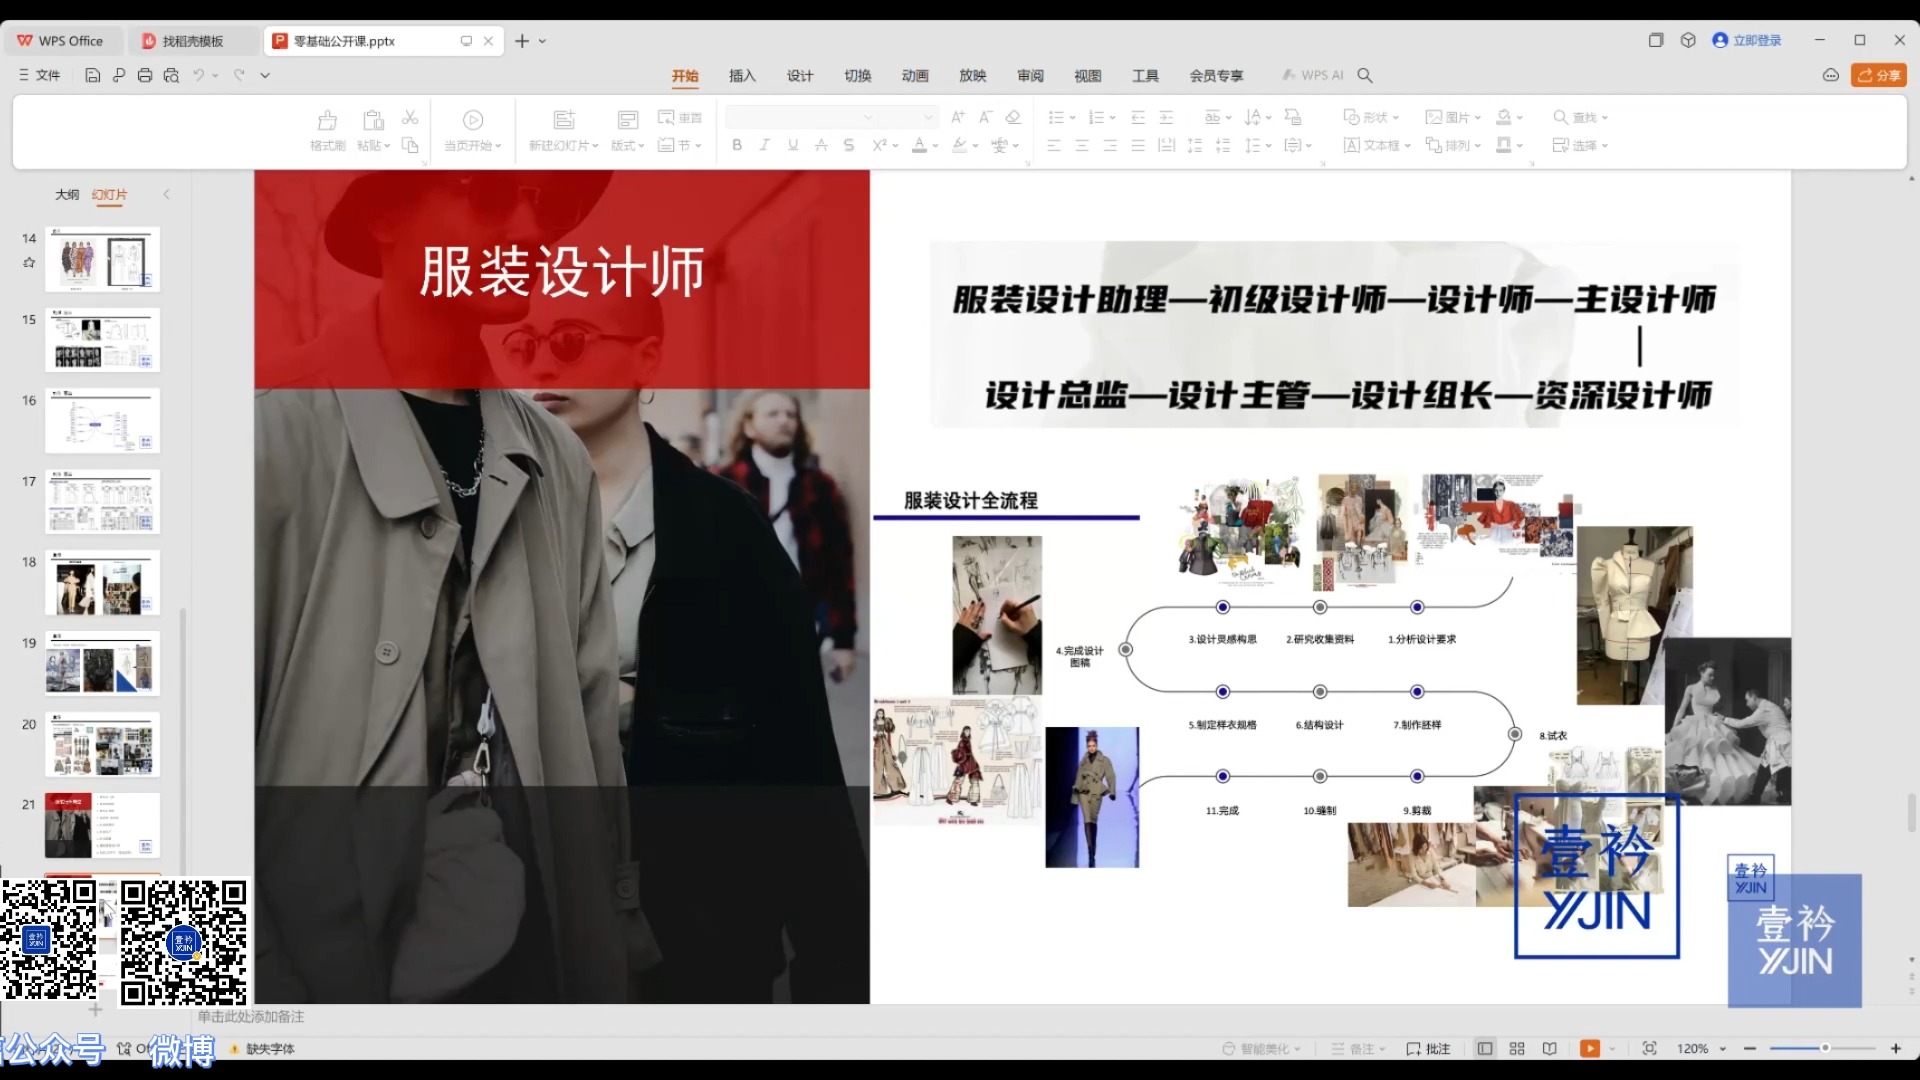Toggle center alignment paragraph
The image size is (1920, 1080).
tap(1082, 145)
